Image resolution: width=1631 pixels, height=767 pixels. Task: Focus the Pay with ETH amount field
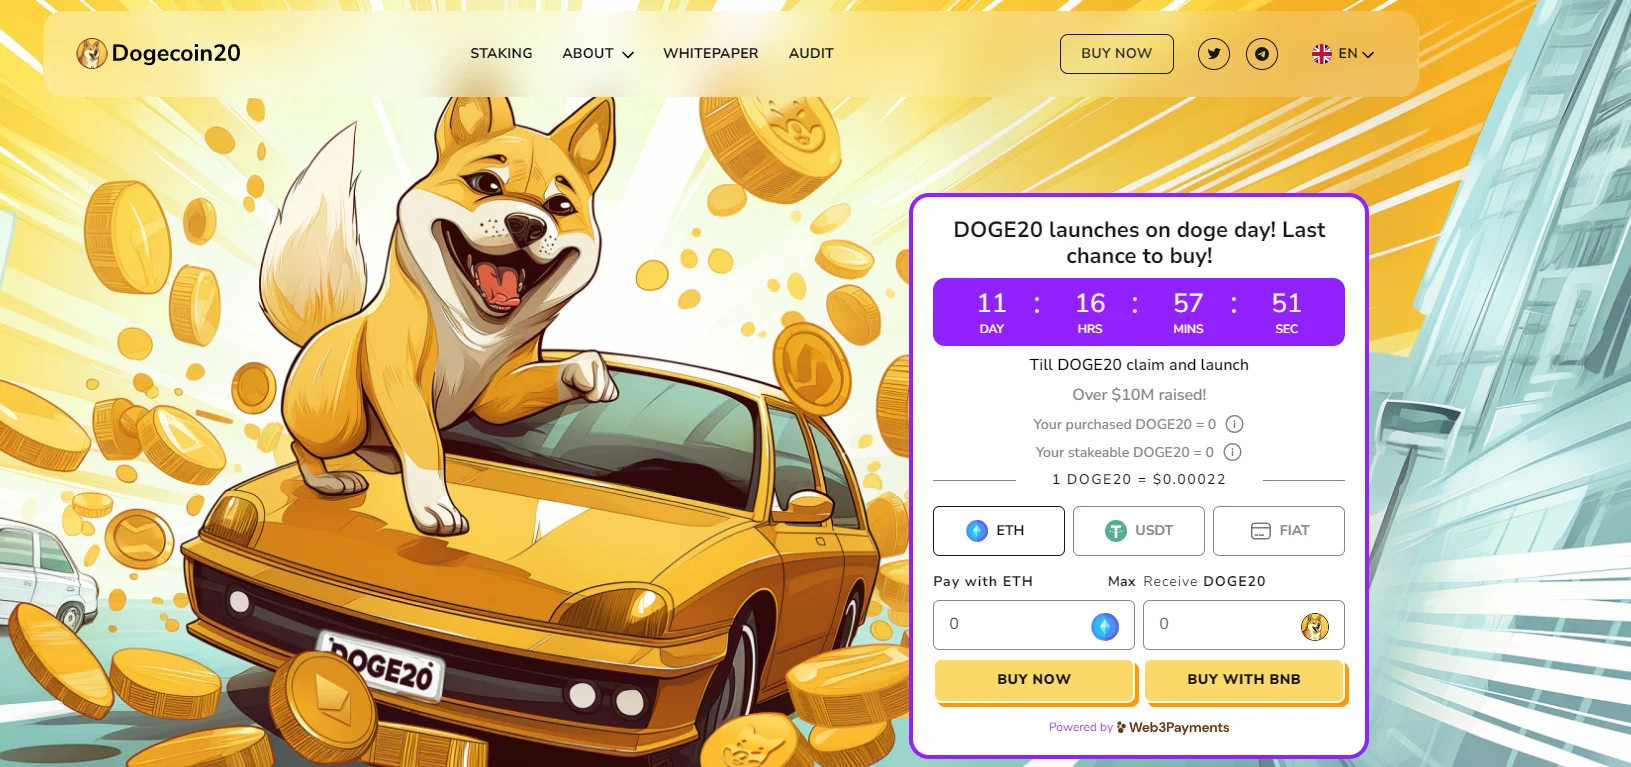pos(1034,625)
